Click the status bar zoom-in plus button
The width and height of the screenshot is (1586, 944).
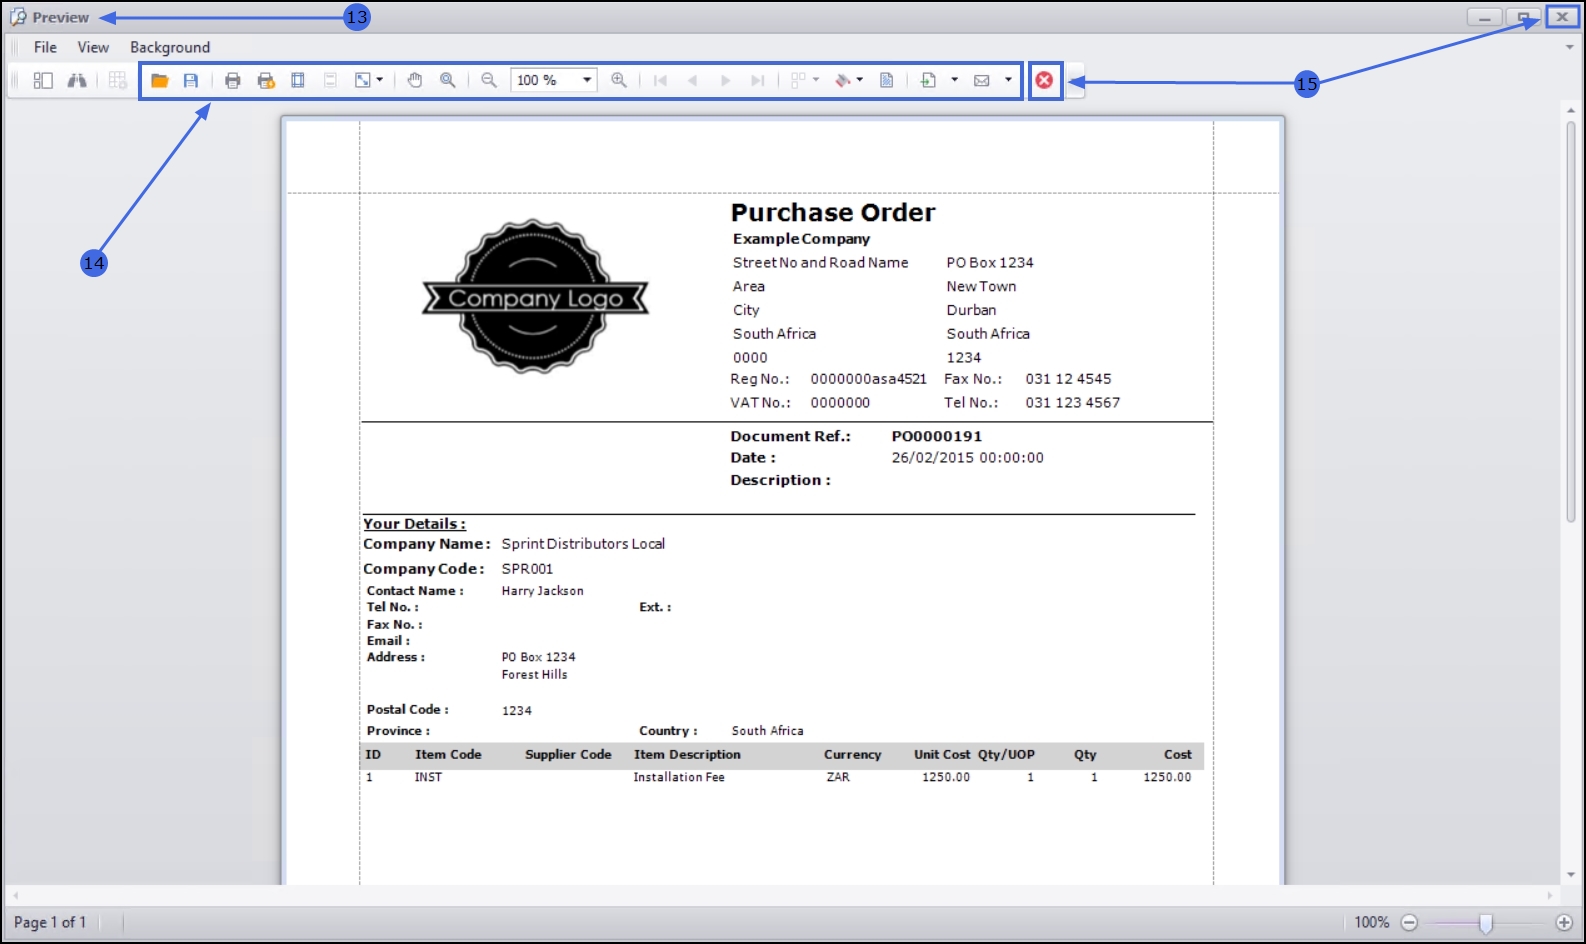tap(1564, 923)
